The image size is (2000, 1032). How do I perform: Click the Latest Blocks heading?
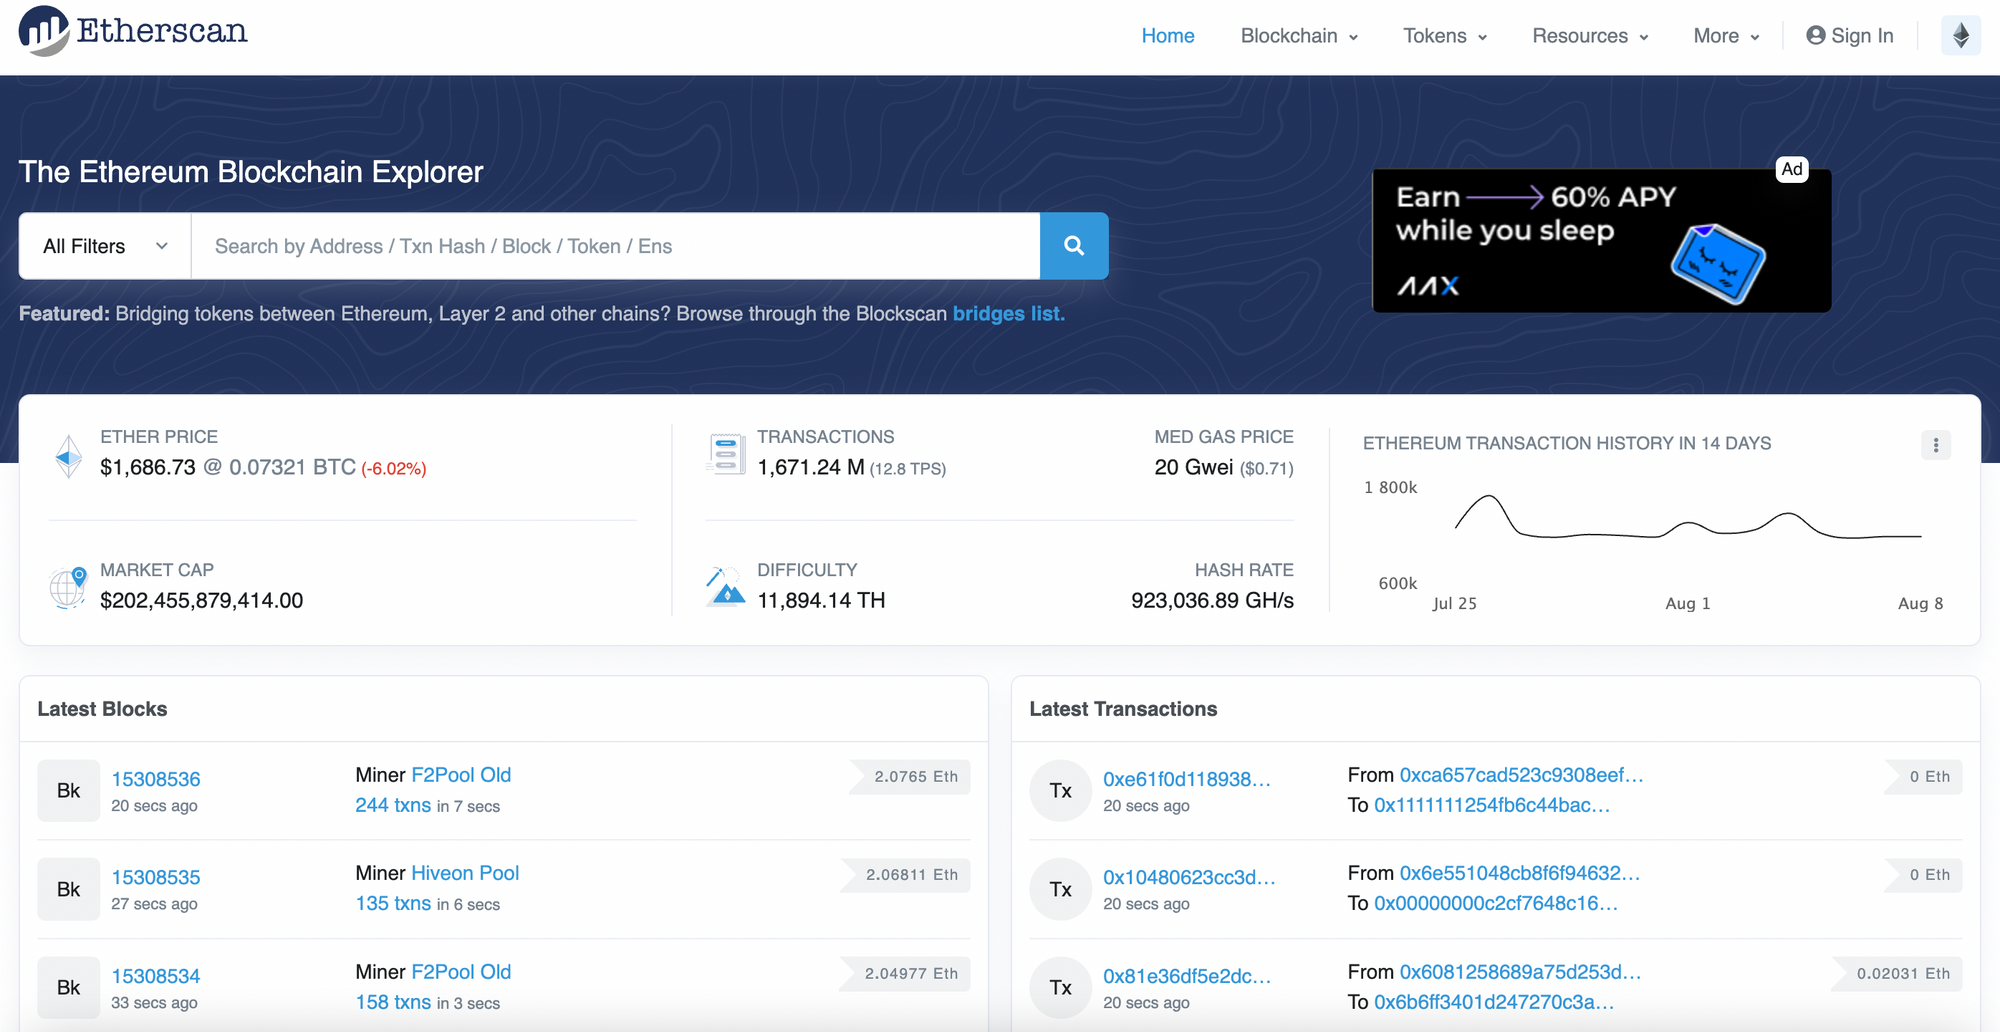pyautogui.click(x=102, y=709)
